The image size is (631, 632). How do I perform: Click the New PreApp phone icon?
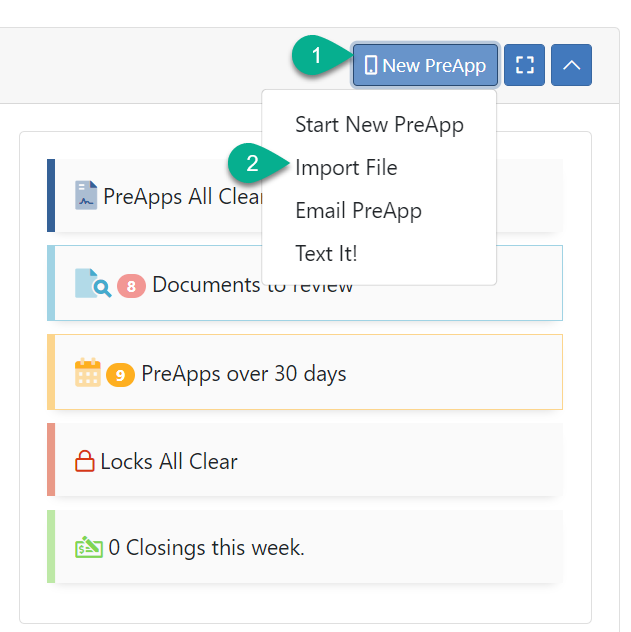click(x=371, y=66)
